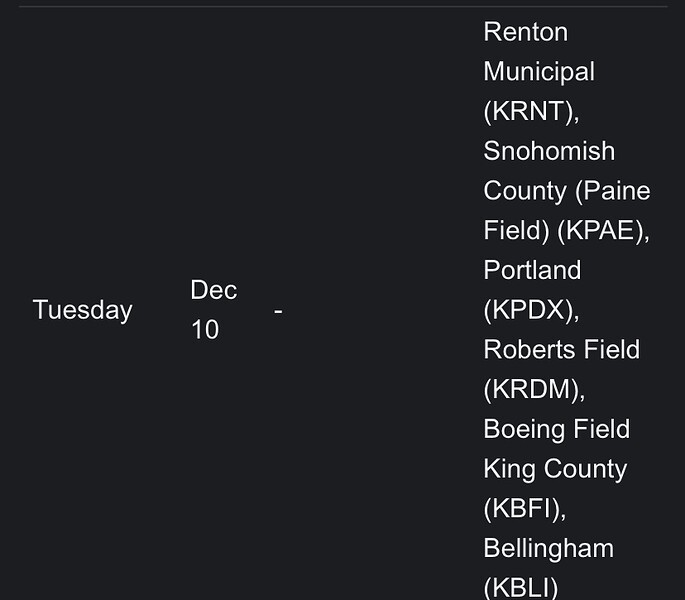Click the KRDM airport code
The height and width of the screenshot is (600, 685).
click(x=534, y=389)
